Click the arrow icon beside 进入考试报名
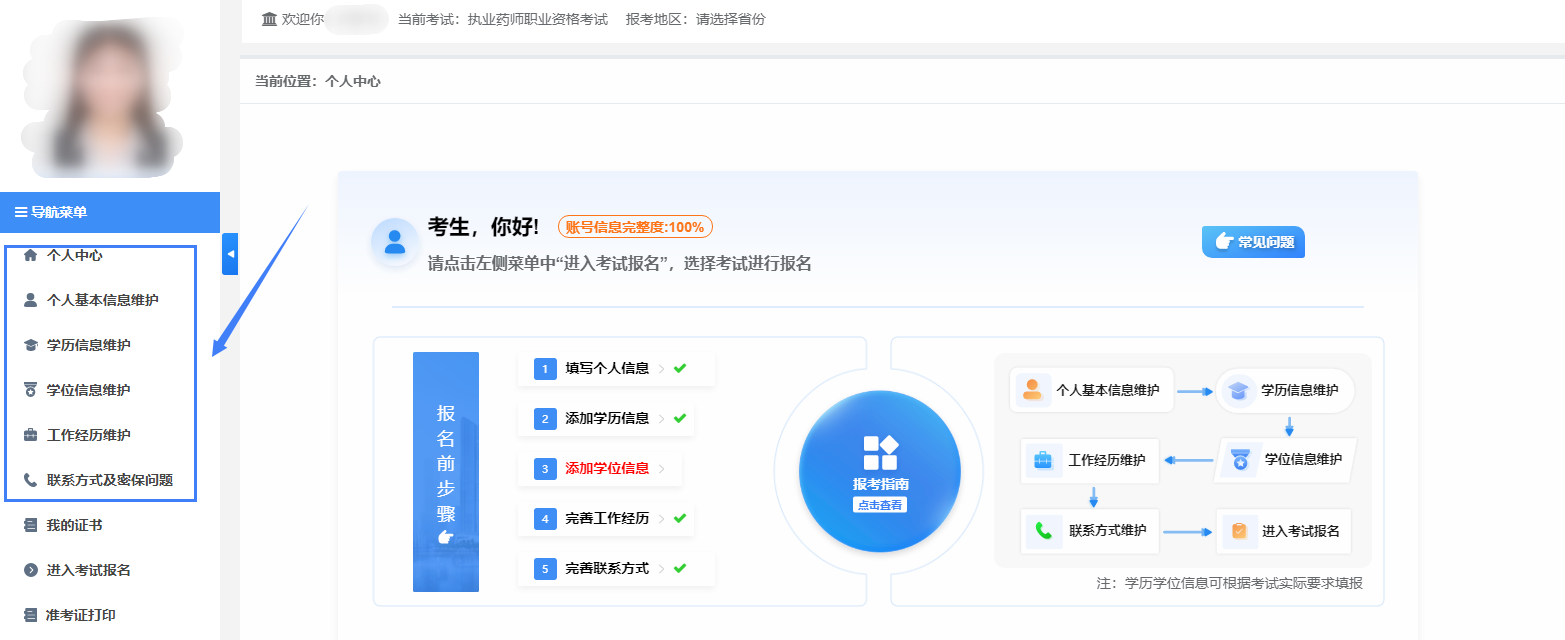Screen dimensions: 1565x640 pos(30,570)
